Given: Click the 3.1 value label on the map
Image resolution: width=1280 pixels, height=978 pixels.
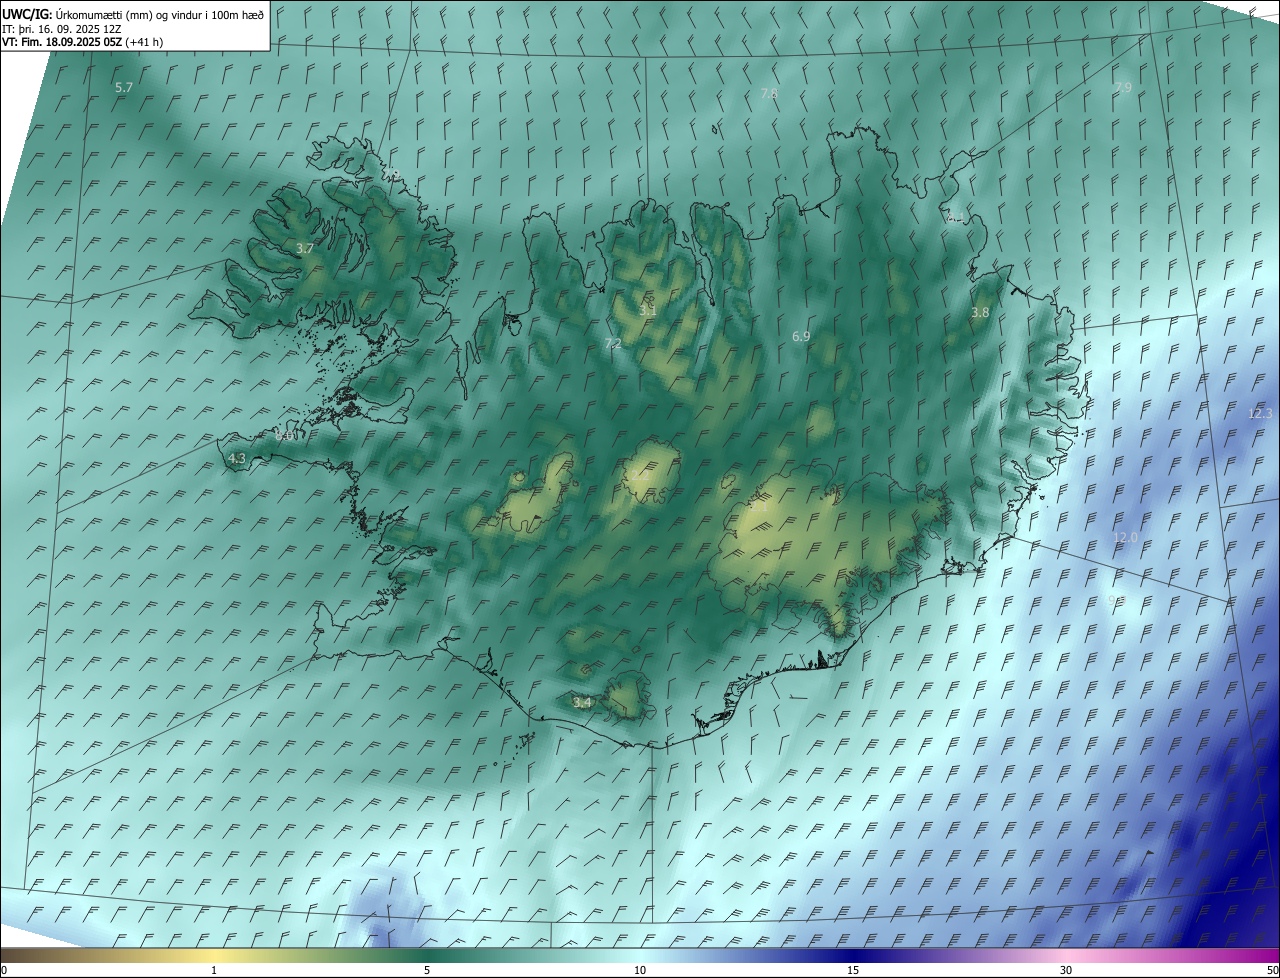Looking at the screenshot, I should click(x=648, y=310).
